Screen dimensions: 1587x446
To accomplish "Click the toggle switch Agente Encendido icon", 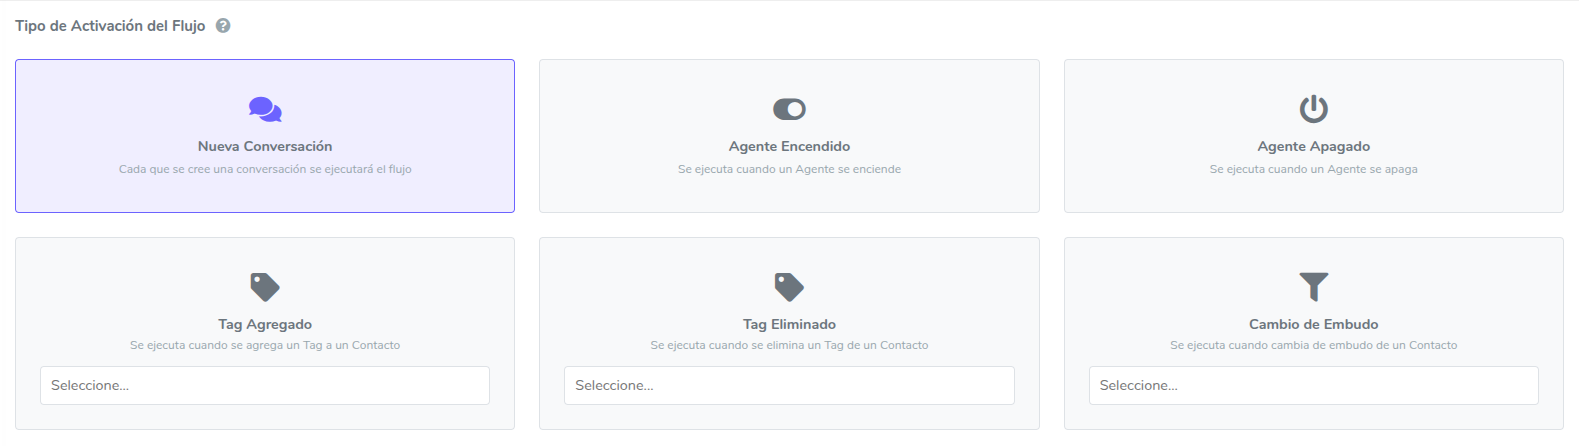I will [789, 109].
